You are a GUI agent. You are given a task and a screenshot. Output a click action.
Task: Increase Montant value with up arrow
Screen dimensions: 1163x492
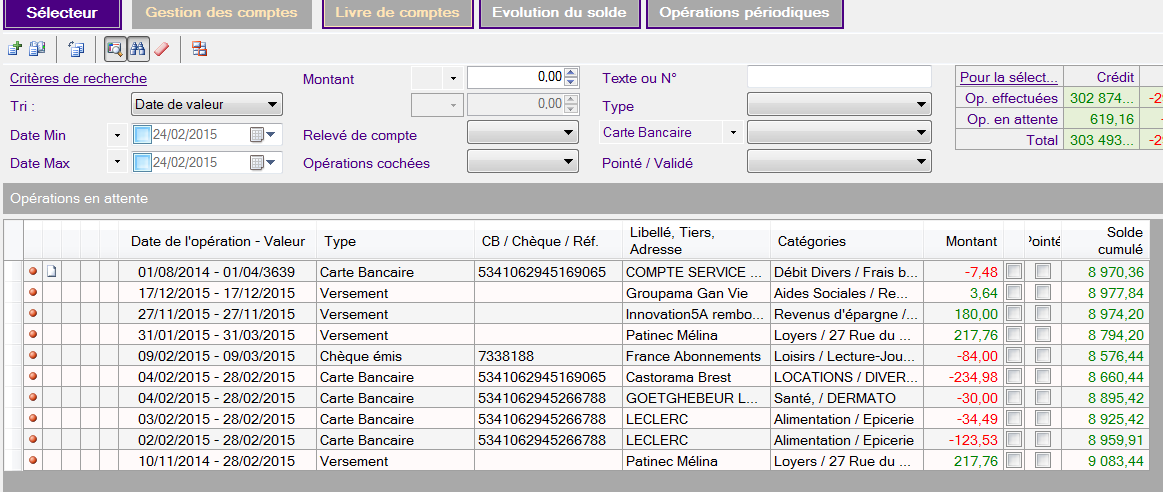(571, 72)
